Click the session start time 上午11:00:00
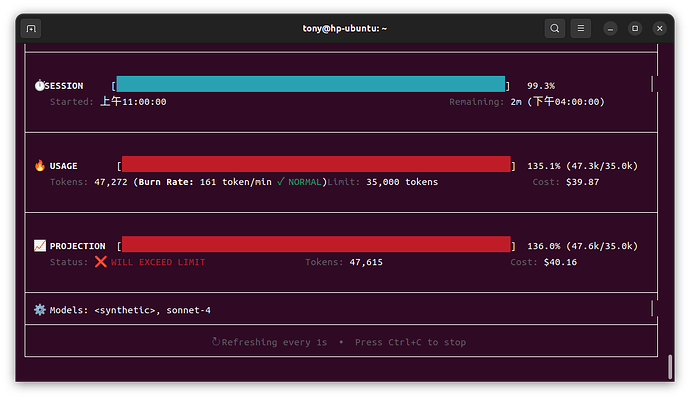Screen dimensions: 690x398 (133, 102)
